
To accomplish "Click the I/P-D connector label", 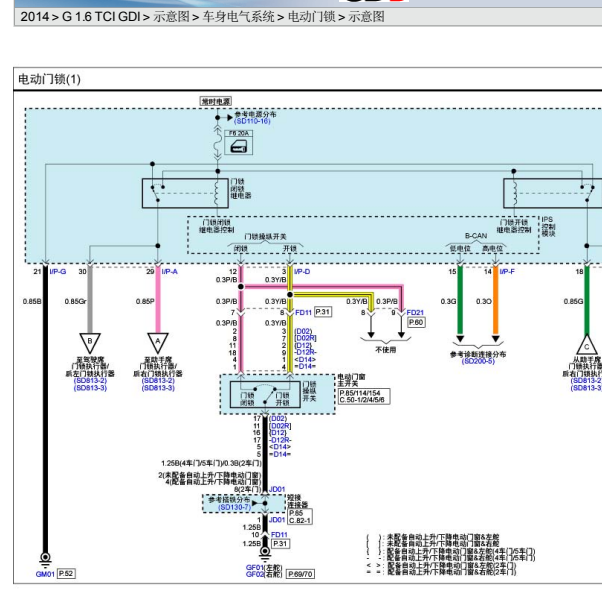I will click(x=302, y=271).
